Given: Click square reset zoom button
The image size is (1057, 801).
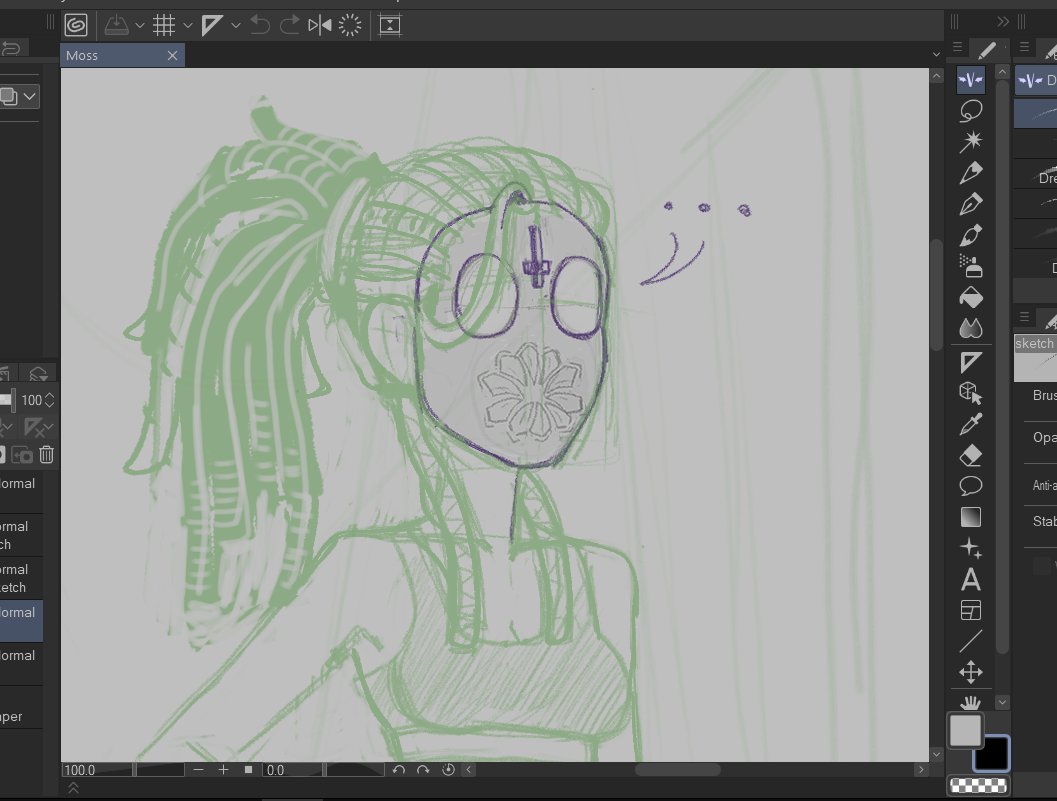Looking at the screenshot, I should (248, 769).
